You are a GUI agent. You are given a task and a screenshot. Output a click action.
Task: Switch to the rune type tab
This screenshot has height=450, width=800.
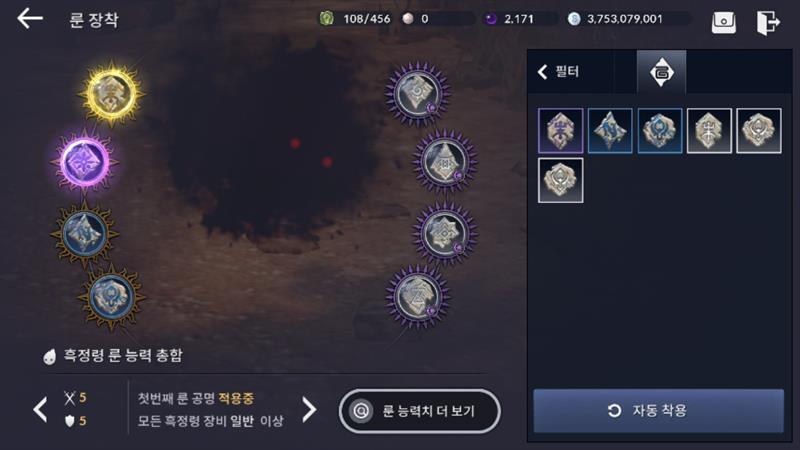point(661,72)
